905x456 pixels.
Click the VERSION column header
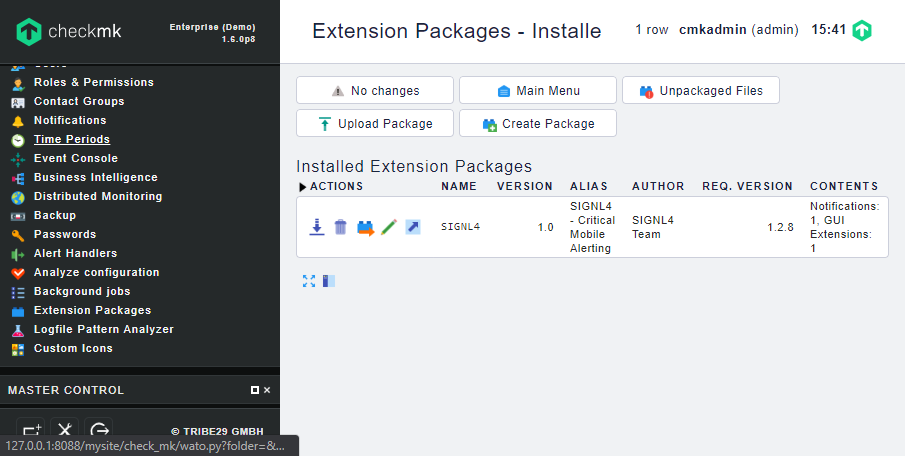pos(525,186)
